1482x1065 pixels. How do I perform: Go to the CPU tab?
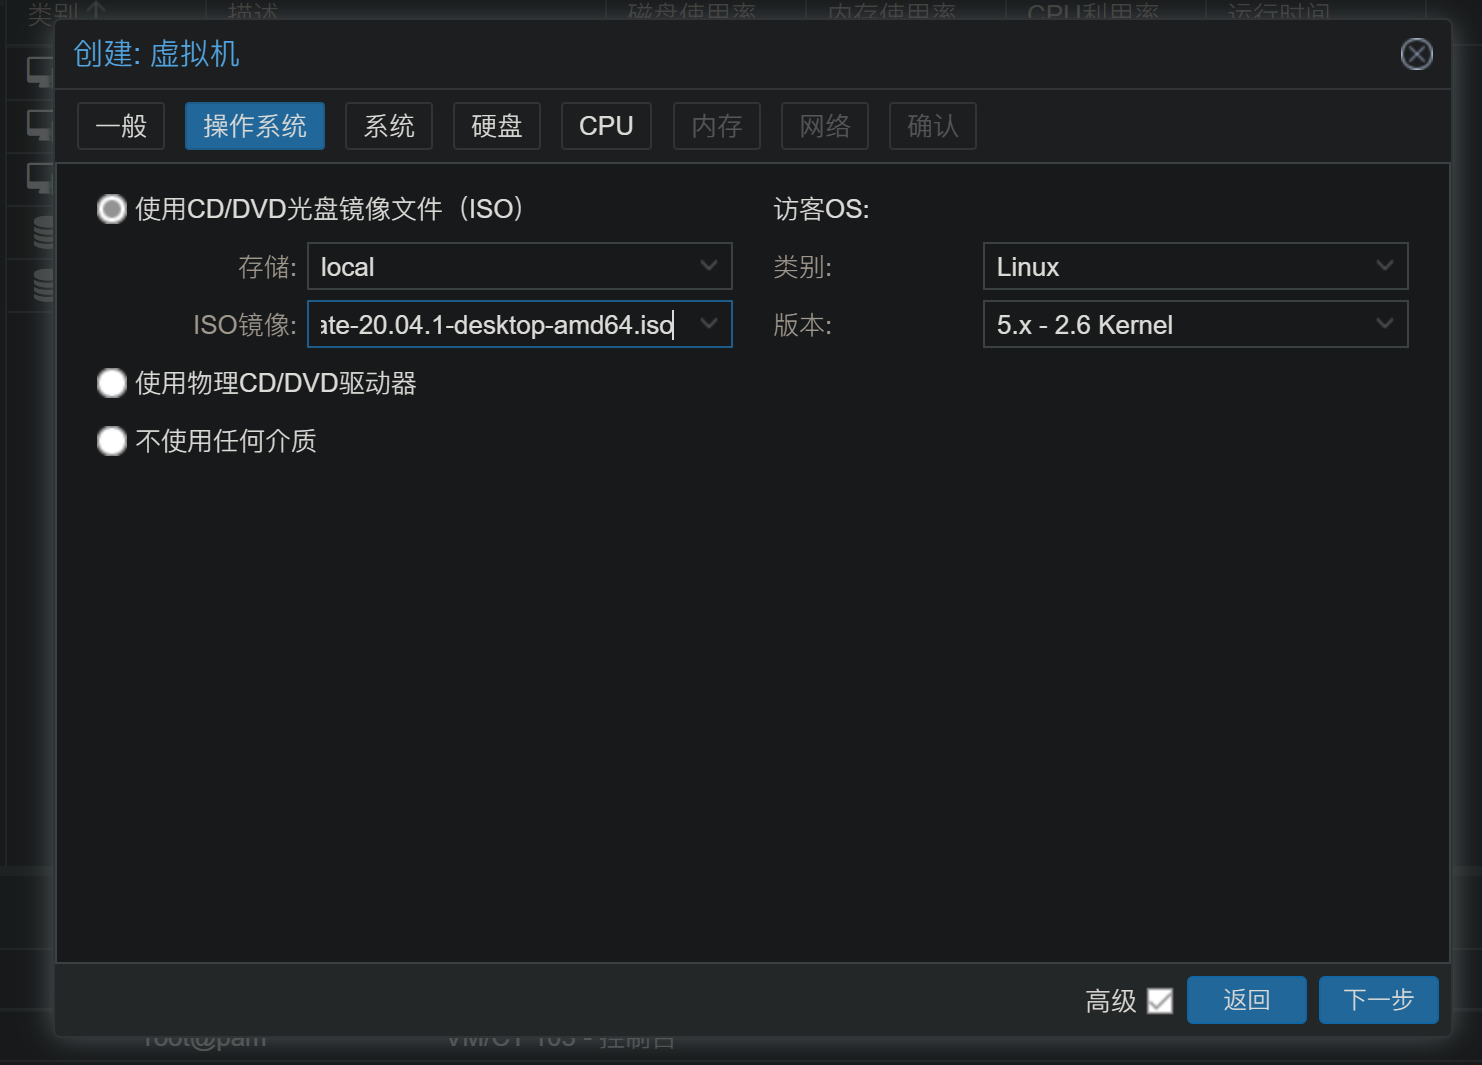606,126
